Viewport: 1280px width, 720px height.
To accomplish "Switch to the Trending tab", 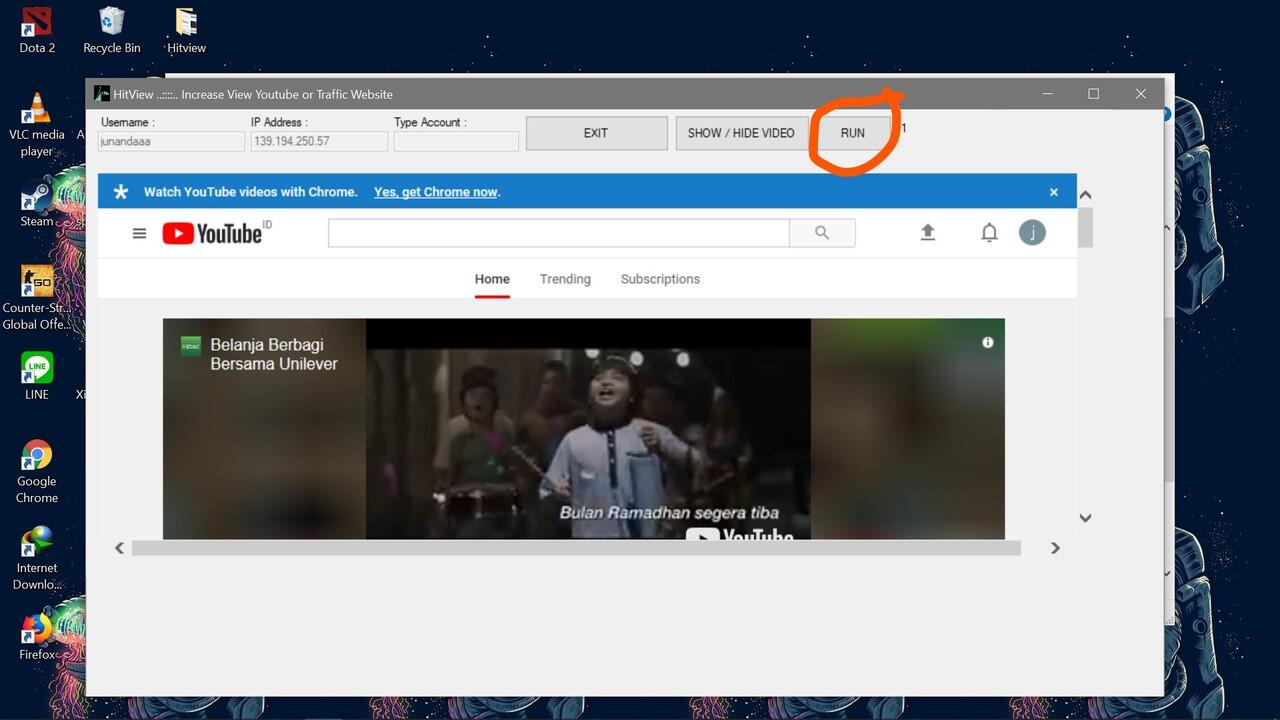I will click(565, 279).
